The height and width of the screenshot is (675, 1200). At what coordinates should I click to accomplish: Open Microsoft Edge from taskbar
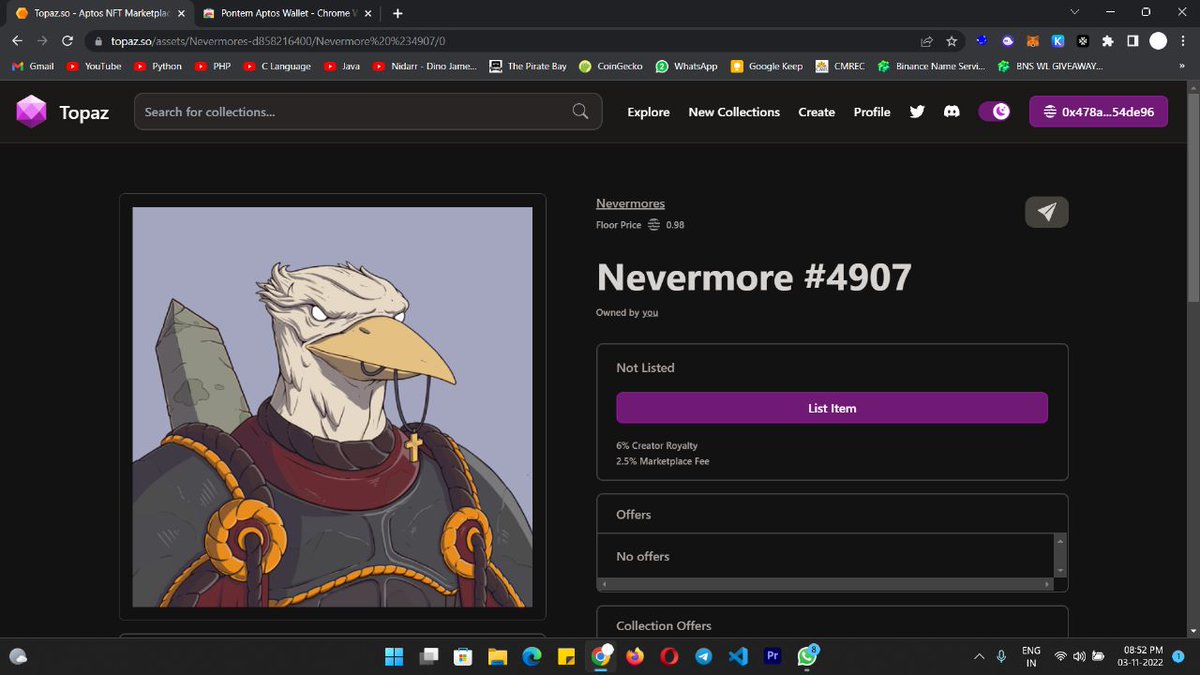coord(531,656)
